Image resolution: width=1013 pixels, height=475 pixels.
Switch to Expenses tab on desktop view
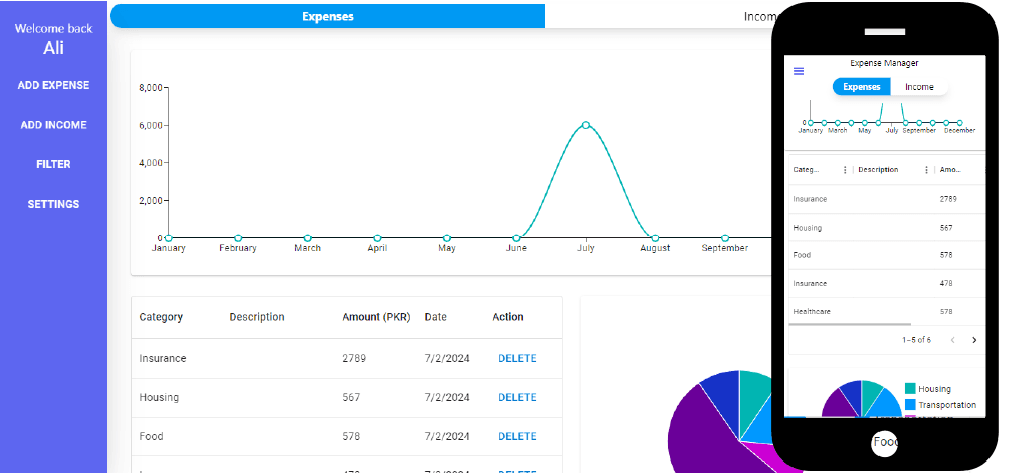(328, 16)
